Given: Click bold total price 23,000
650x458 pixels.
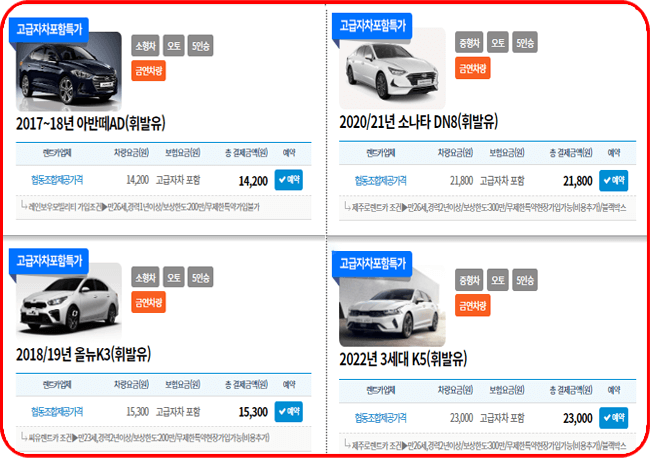Looking at the screenshot, I should click(x=577, y=418).
